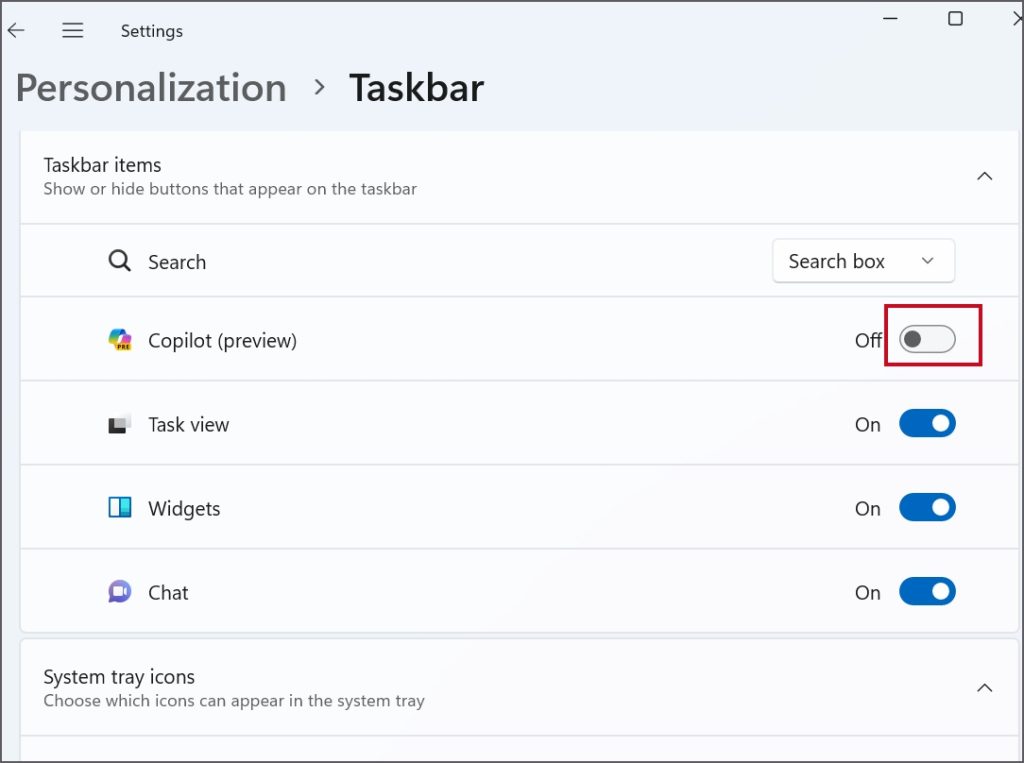Go to Personalization breadcrumb
The width and height of the screenshot is (1024, 763).
151,88
